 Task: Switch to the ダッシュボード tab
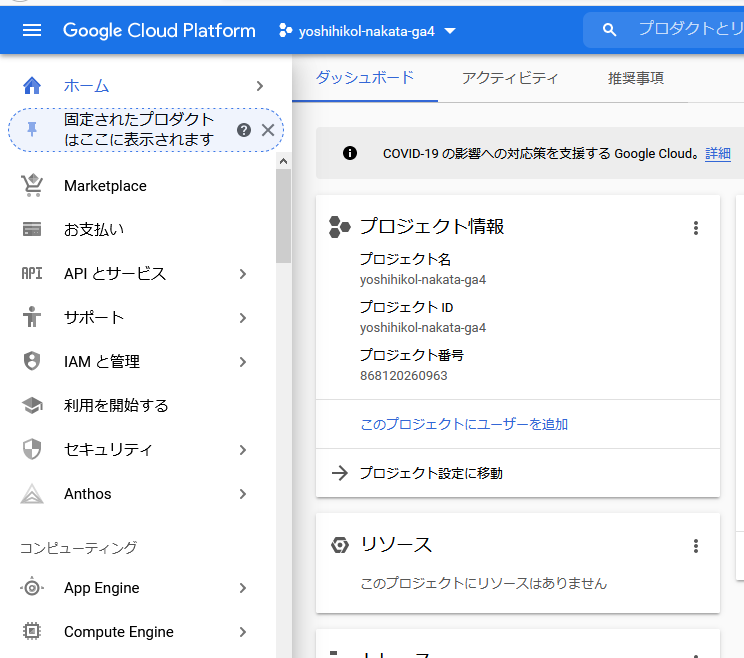pyautogui.click(x=365, y=78)
